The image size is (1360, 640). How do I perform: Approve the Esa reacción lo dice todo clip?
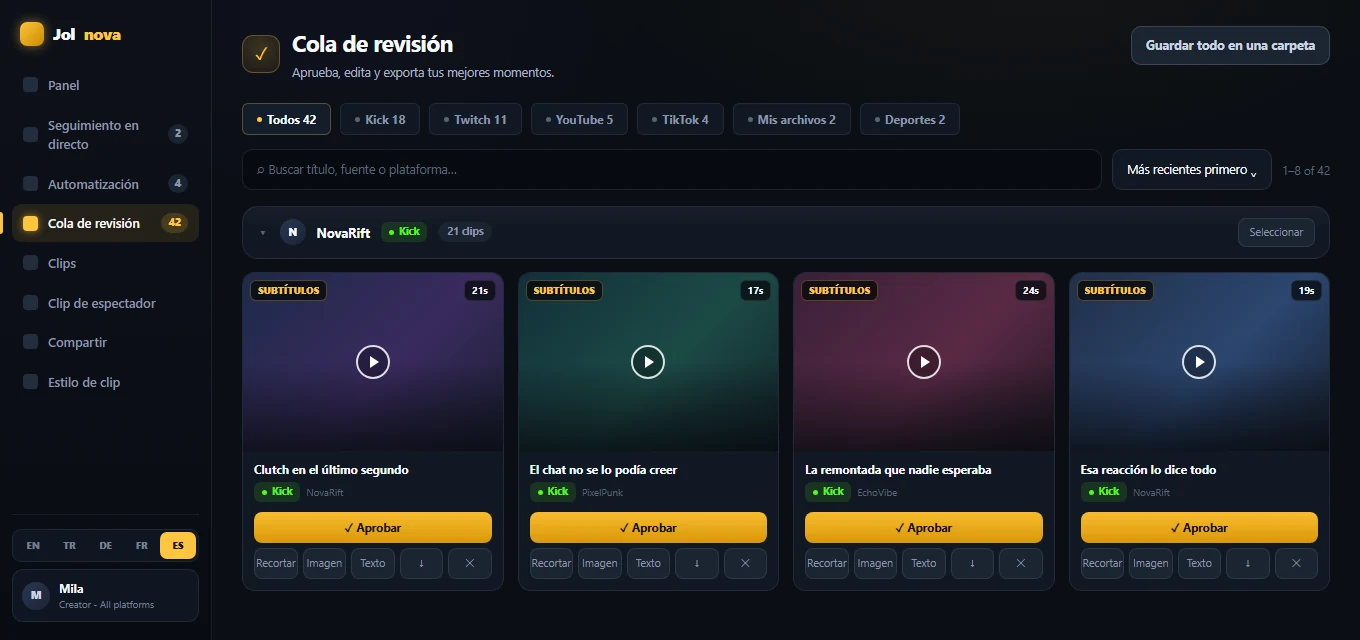pos(1199,527)
